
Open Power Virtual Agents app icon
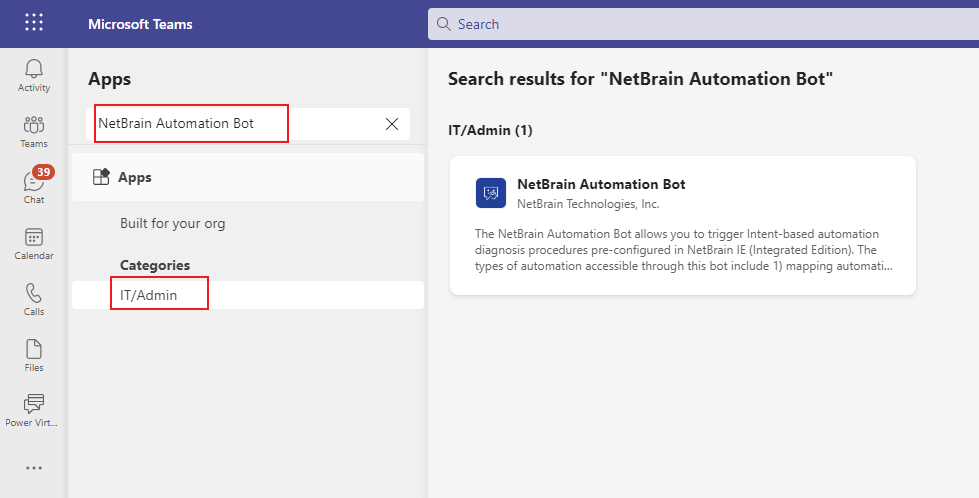coord(34,410)
